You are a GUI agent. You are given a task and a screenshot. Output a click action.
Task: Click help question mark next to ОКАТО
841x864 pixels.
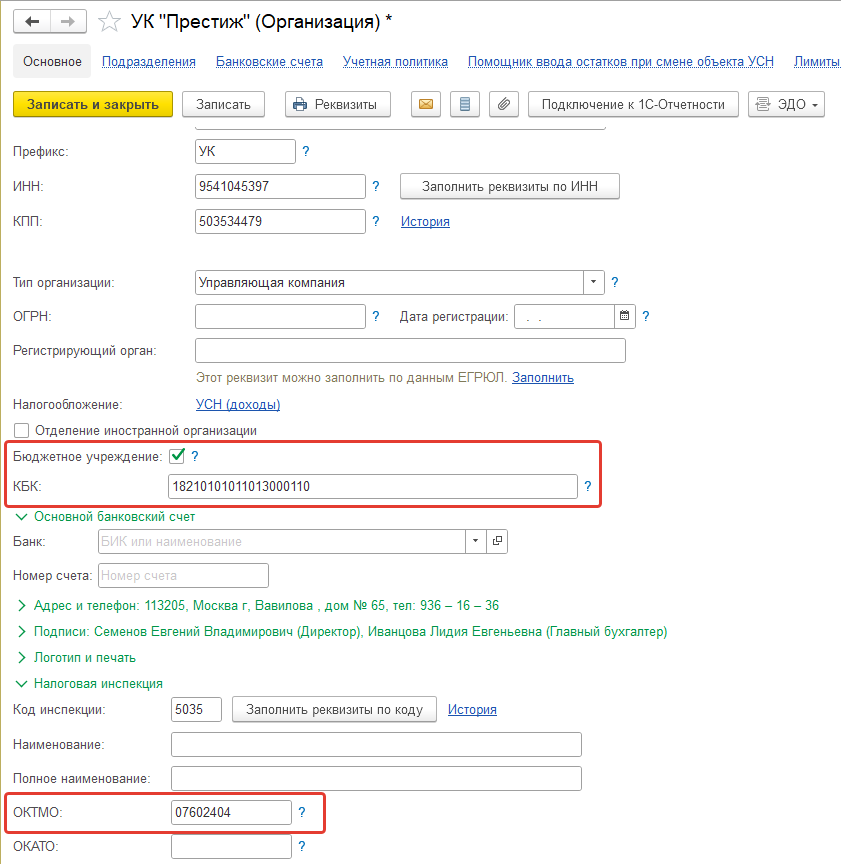(302, 846)
